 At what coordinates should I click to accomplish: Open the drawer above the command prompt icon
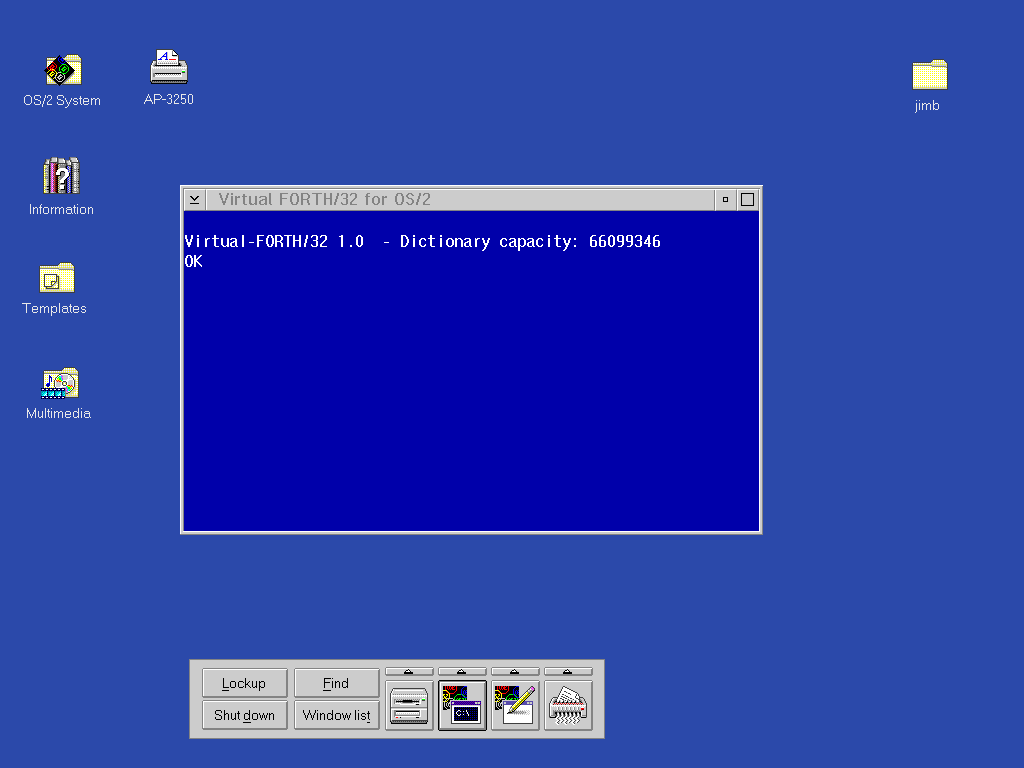(x=462, y=671)
